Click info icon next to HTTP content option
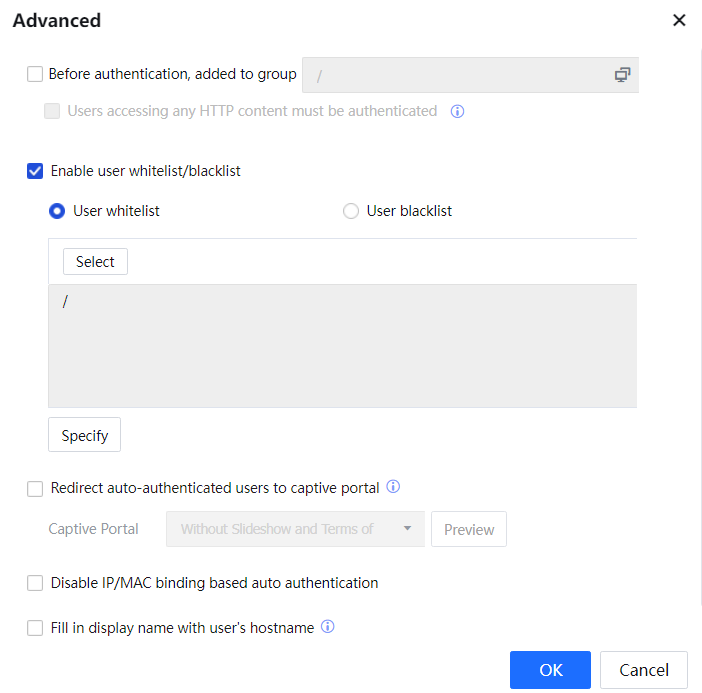This screenshot has width=702, height=693. (457, 111)
